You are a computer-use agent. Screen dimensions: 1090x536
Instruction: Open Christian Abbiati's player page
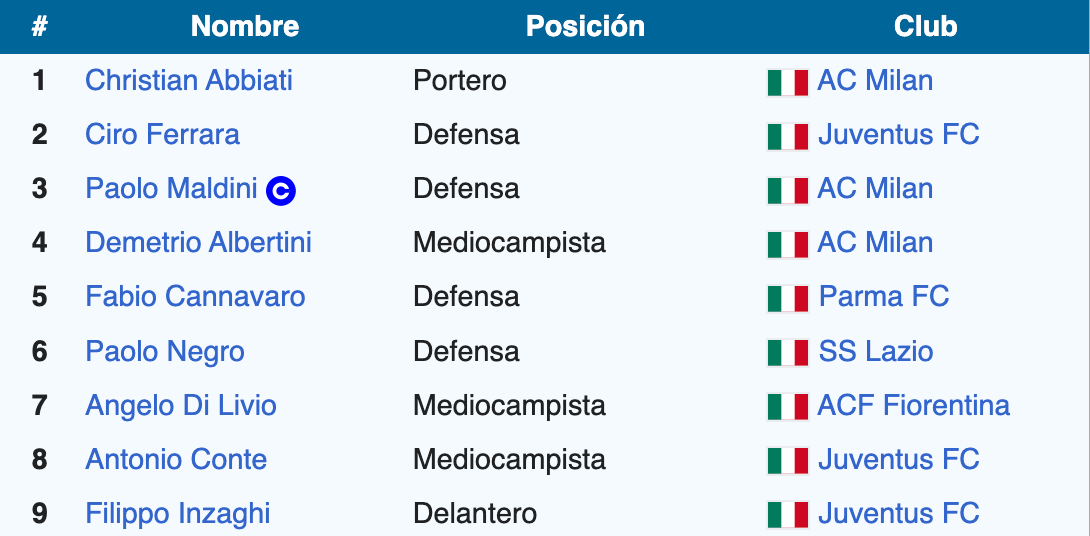coord(189,80)
